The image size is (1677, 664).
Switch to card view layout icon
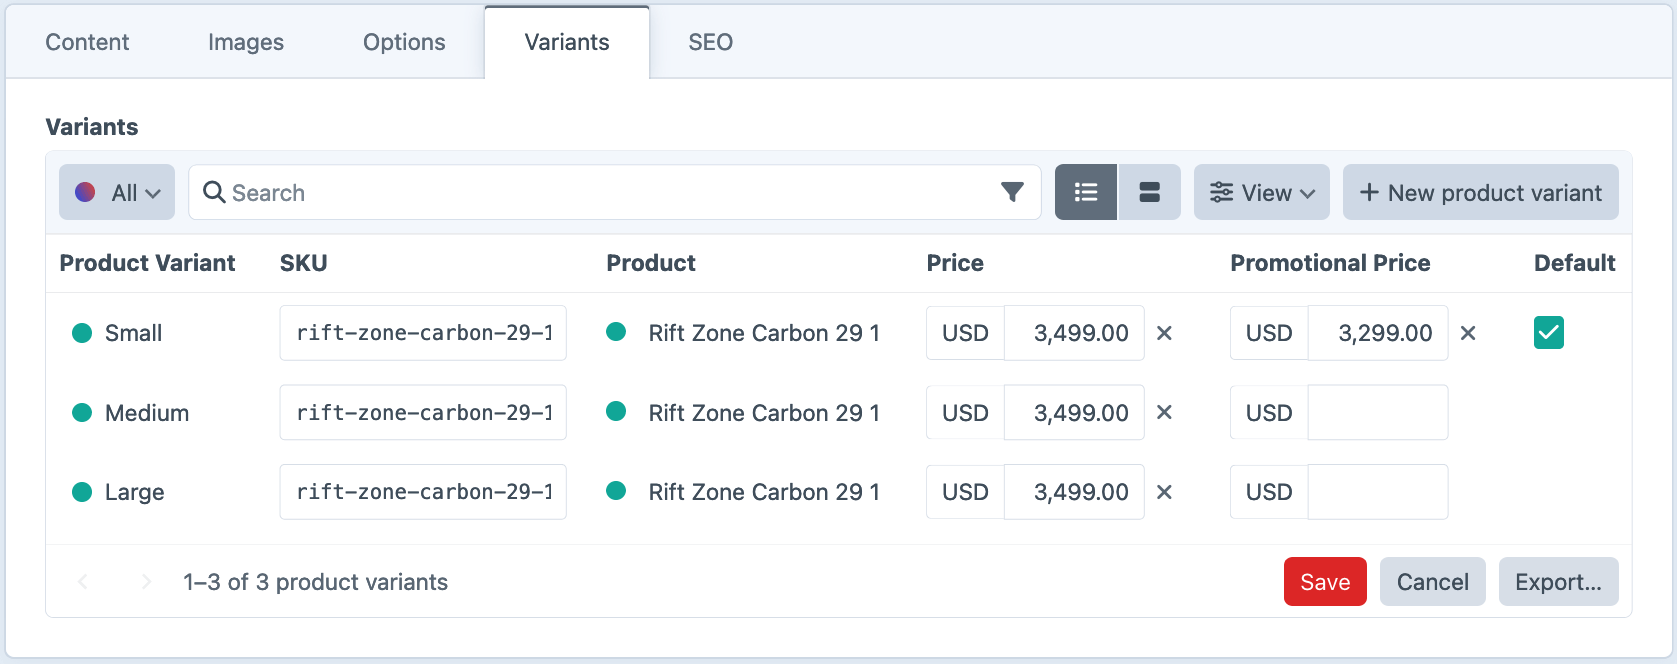coord(1149,192)
